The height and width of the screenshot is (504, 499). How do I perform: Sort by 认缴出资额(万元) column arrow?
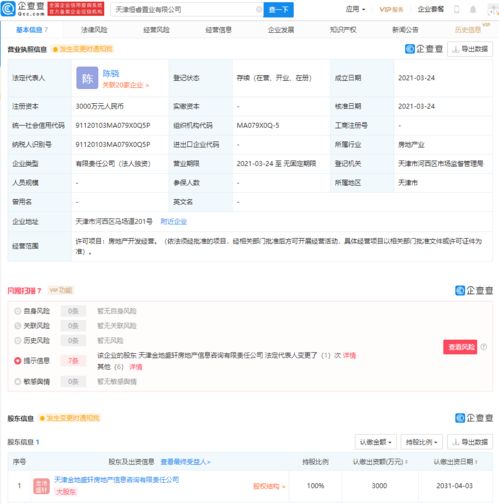406,462
